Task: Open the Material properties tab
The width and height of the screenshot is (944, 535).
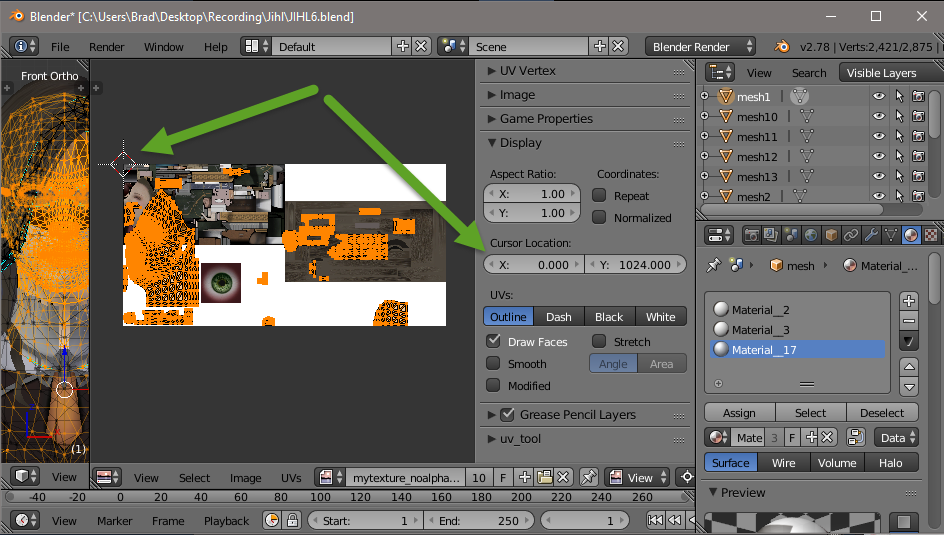Action: pos(911,235)
